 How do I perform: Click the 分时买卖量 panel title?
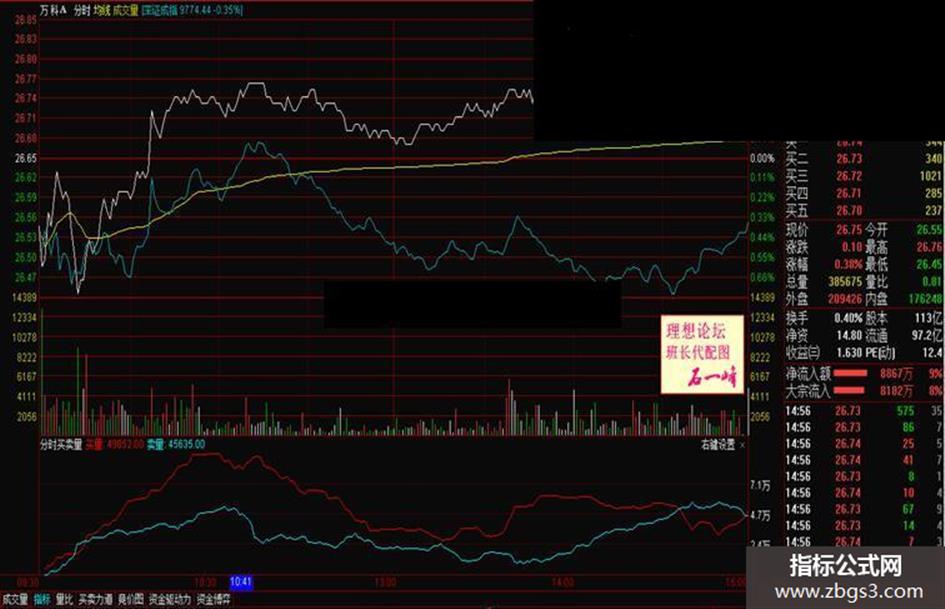[x=61, y=444]
